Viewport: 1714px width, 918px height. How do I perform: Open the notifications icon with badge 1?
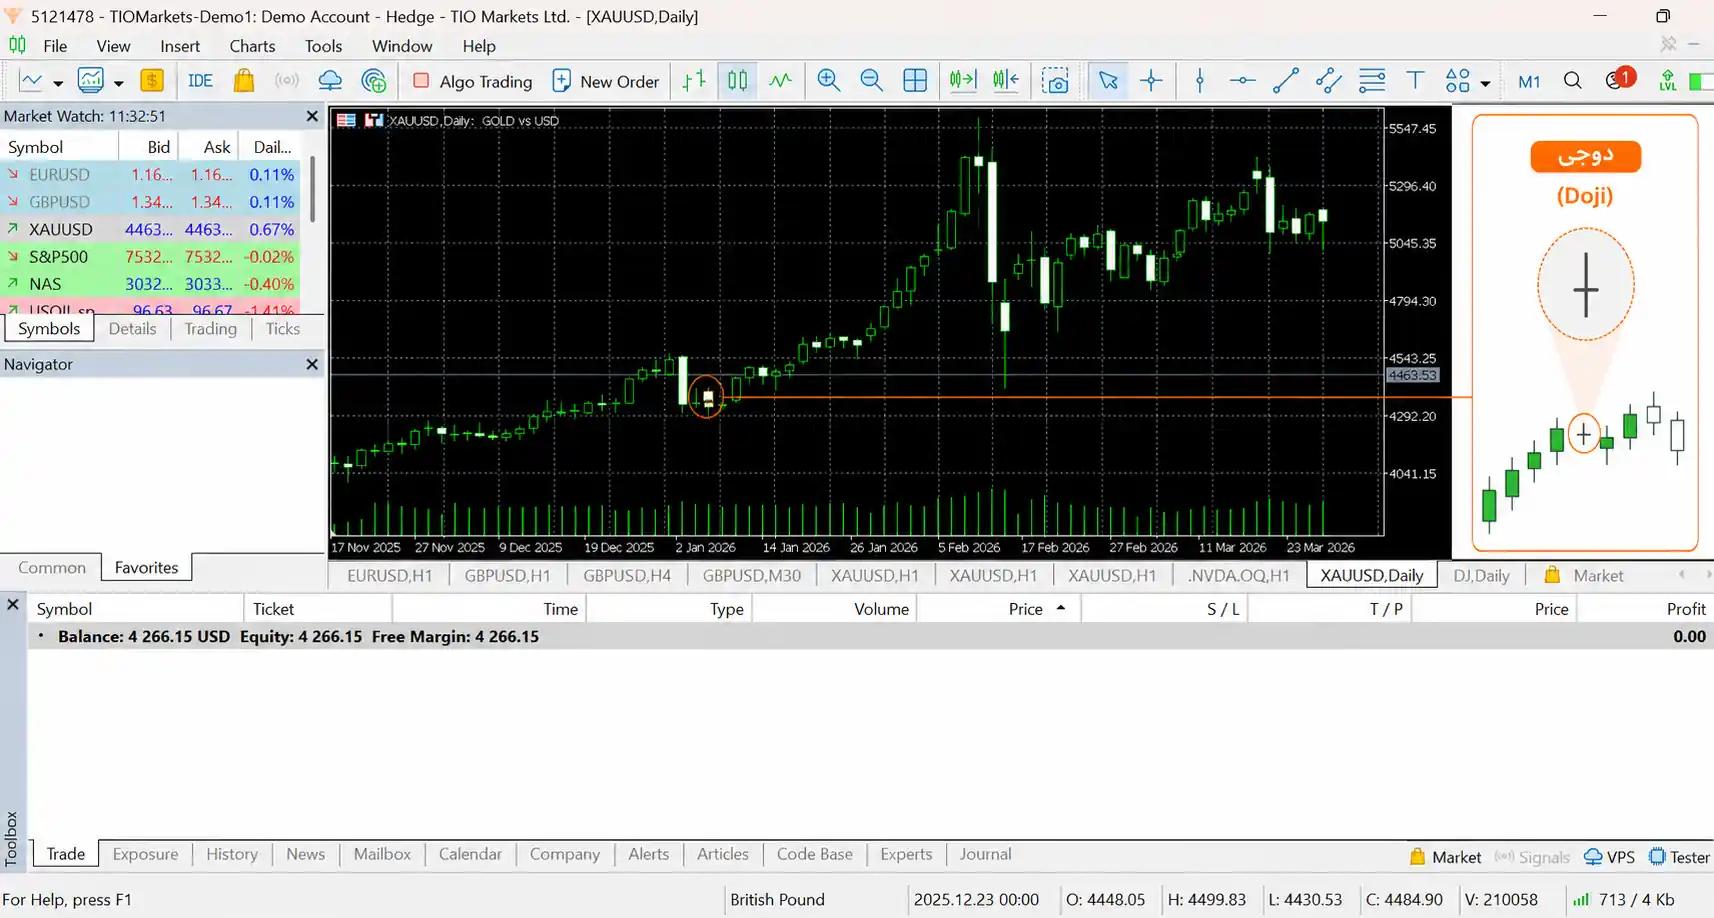pyautogui.click(x=1618, y=80)
